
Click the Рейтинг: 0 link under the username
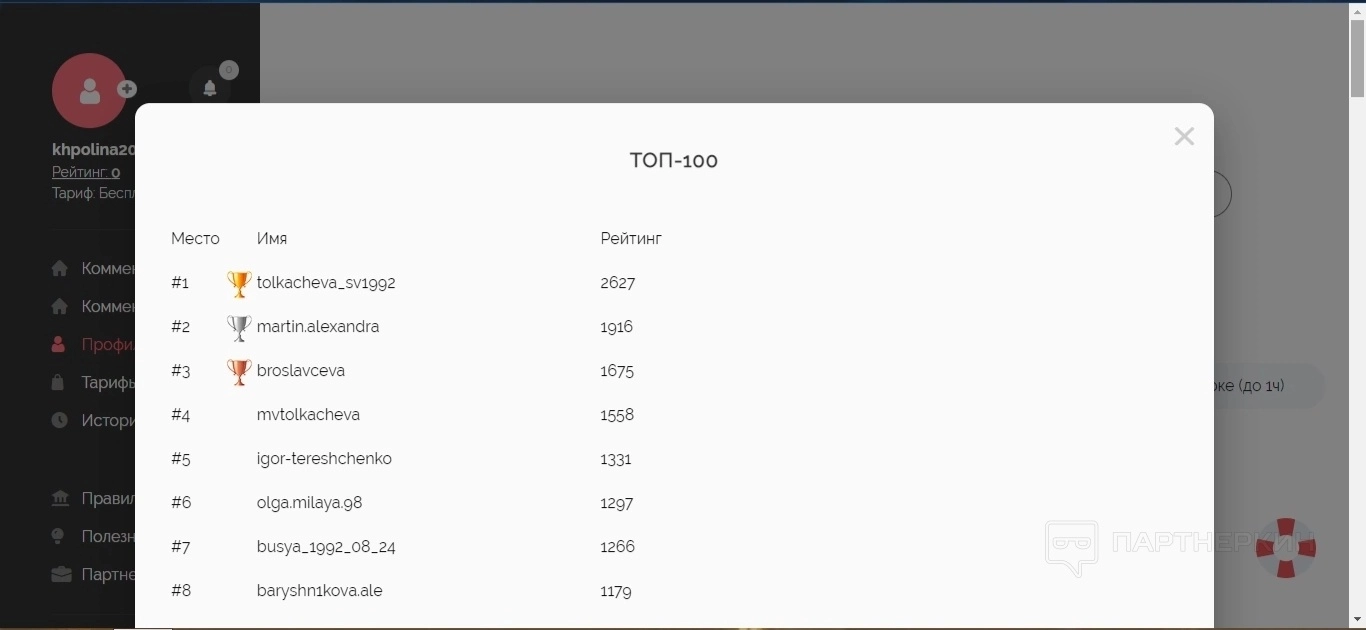point(86,173)
